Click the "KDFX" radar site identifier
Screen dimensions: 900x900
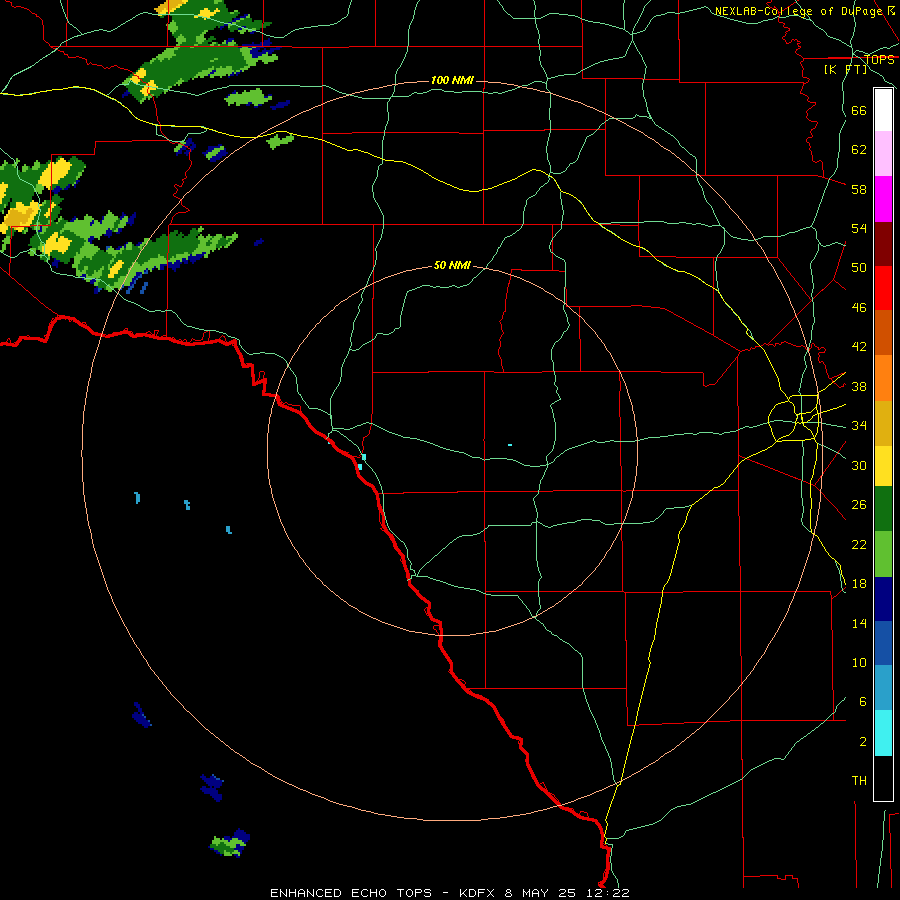(476, 893)
